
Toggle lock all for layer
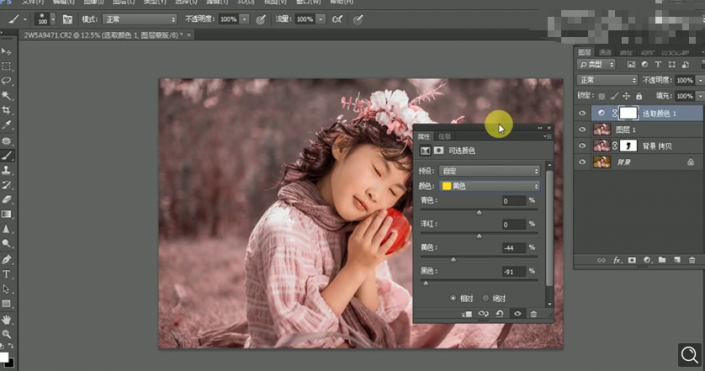pyautogui.click(x=639, y=96)
